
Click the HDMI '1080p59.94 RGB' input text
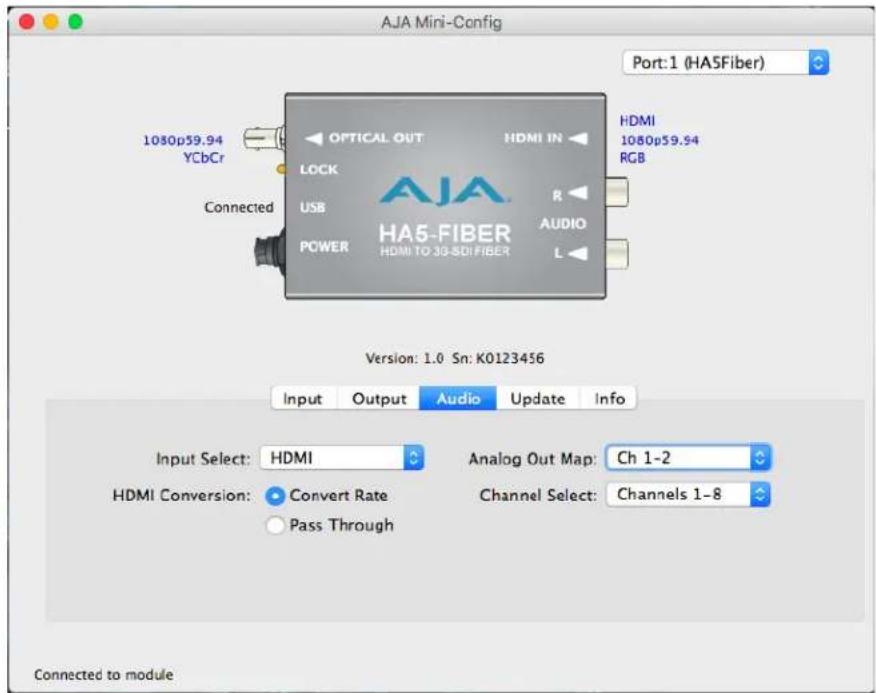[x=659, y=140]
